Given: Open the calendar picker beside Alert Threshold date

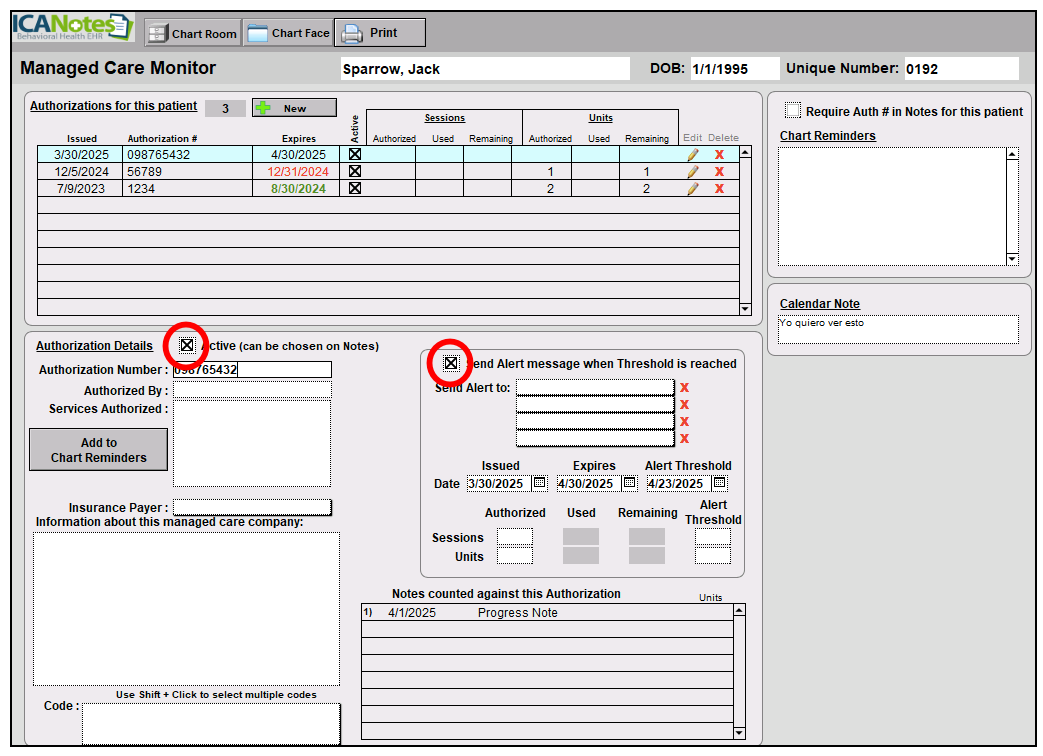Looking at the screenshot, I should [x=719, y=483].
